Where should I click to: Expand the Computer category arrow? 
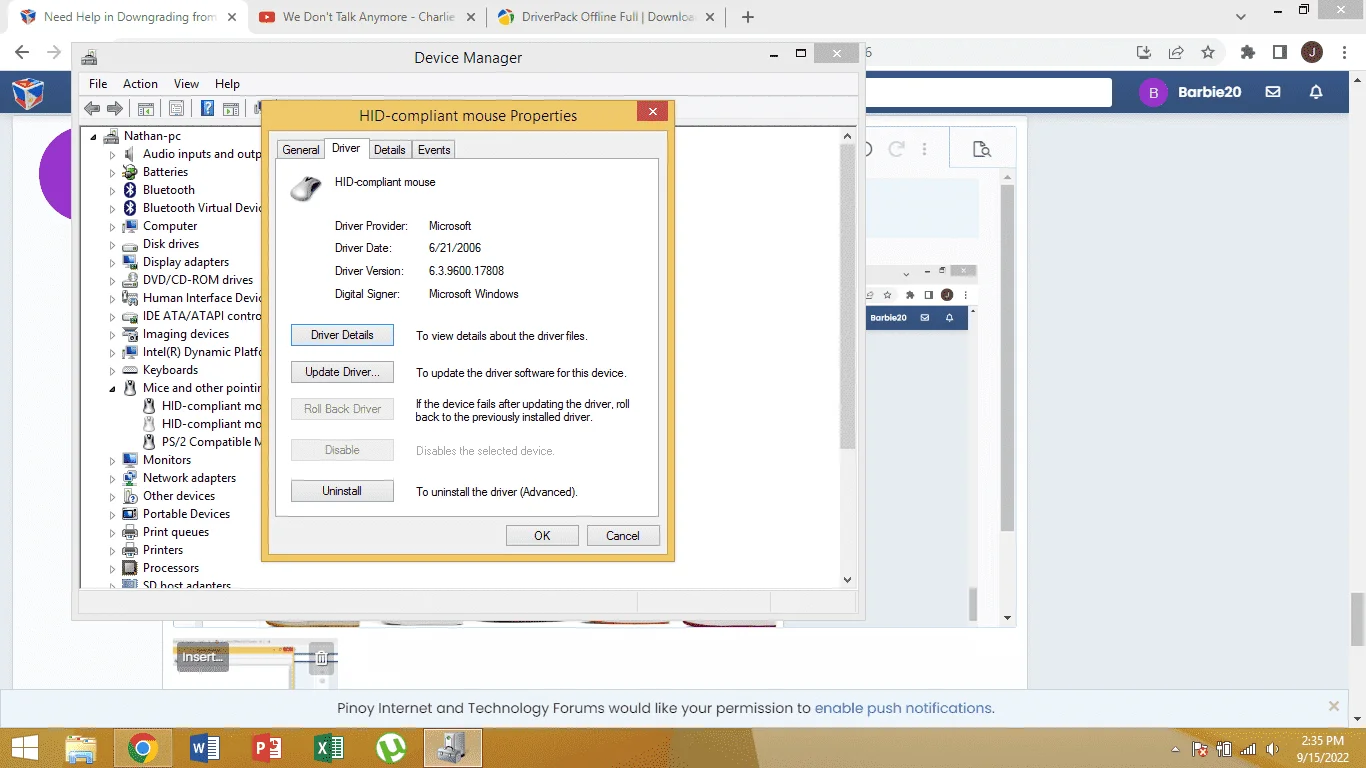[x=113, y=226]
